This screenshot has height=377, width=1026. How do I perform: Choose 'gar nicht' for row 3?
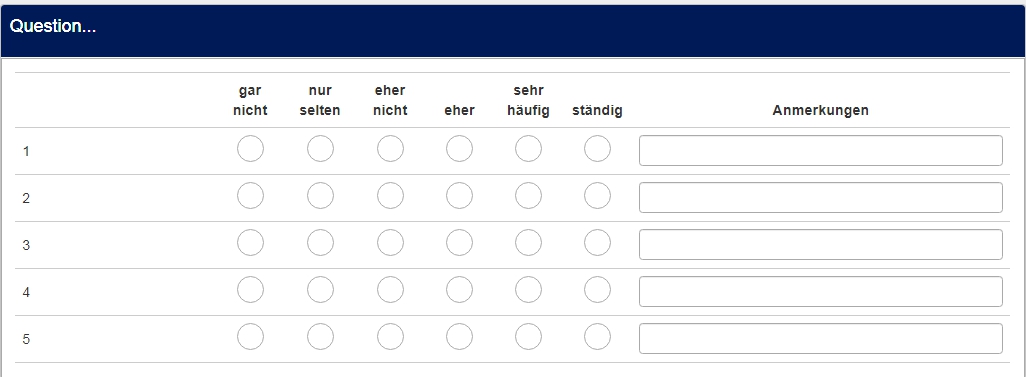coord(250,243)
